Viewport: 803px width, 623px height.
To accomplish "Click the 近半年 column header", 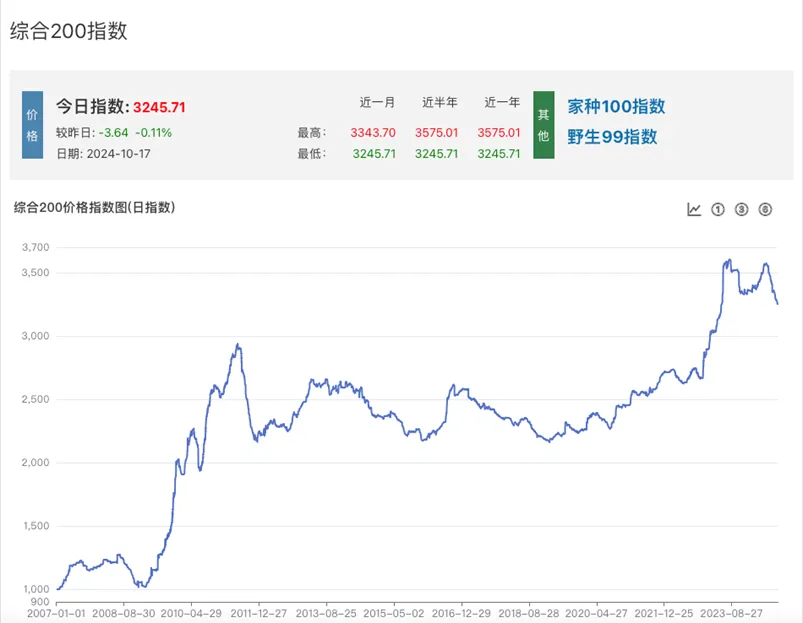I will pyautogui.click(x=439, y=102).
